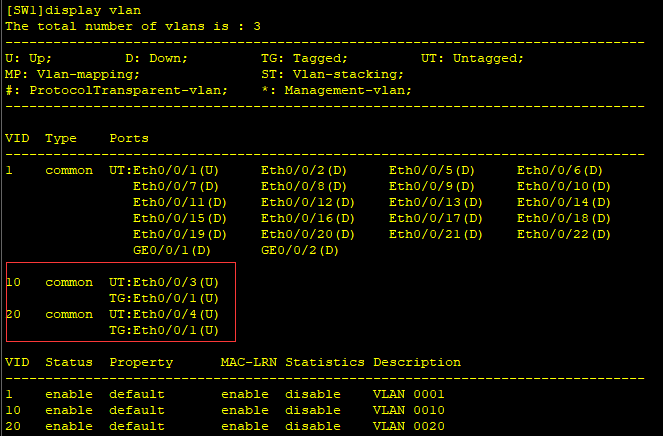Click the 'total number of vlans' line
Image resolution: width=663 pixels, height=436 pixels.
(x=133, y=26)
